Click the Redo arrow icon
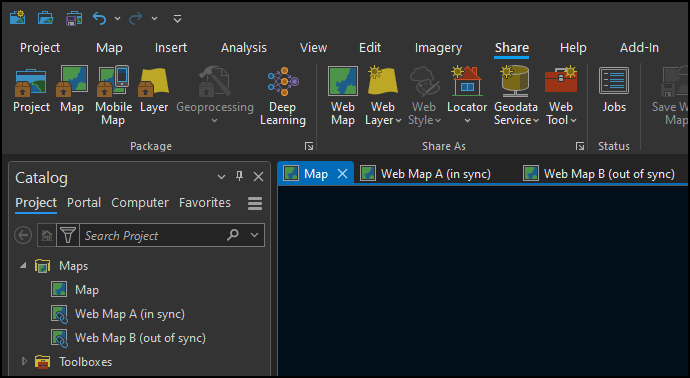690x378 pixels. point(136,18)
